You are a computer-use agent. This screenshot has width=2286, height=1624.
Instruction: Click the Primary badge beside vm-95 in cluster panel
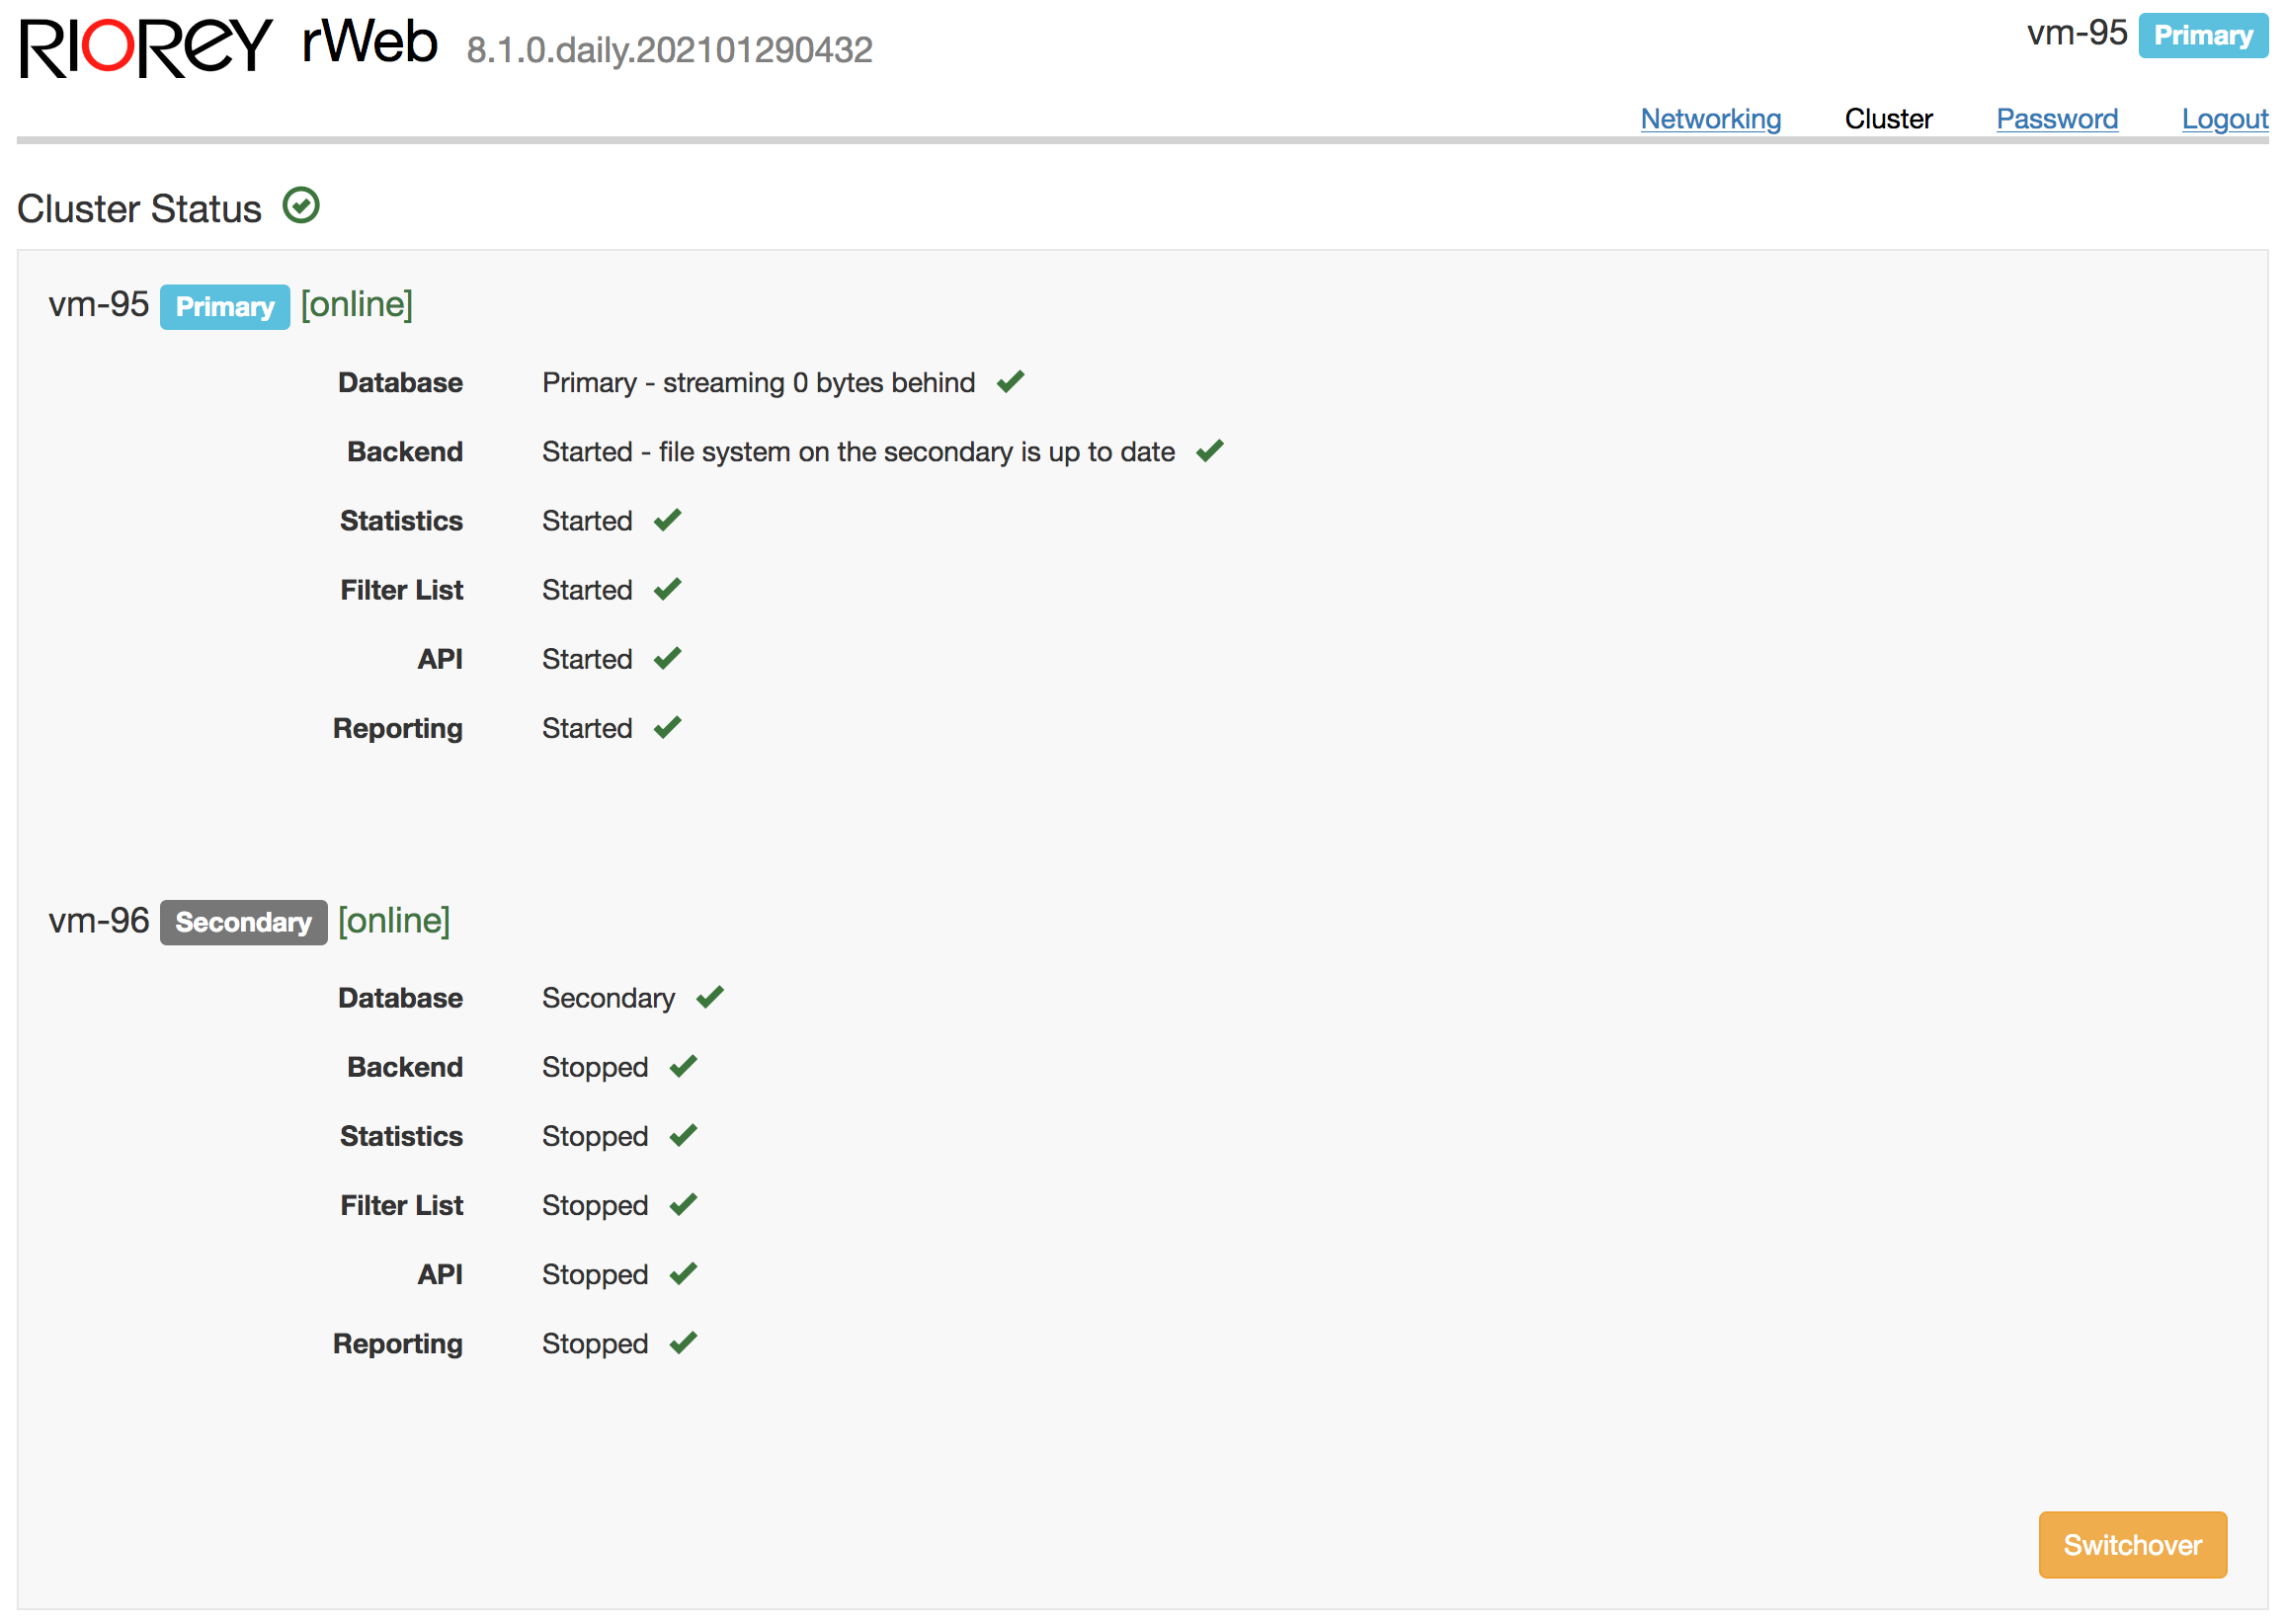point(225,306)
